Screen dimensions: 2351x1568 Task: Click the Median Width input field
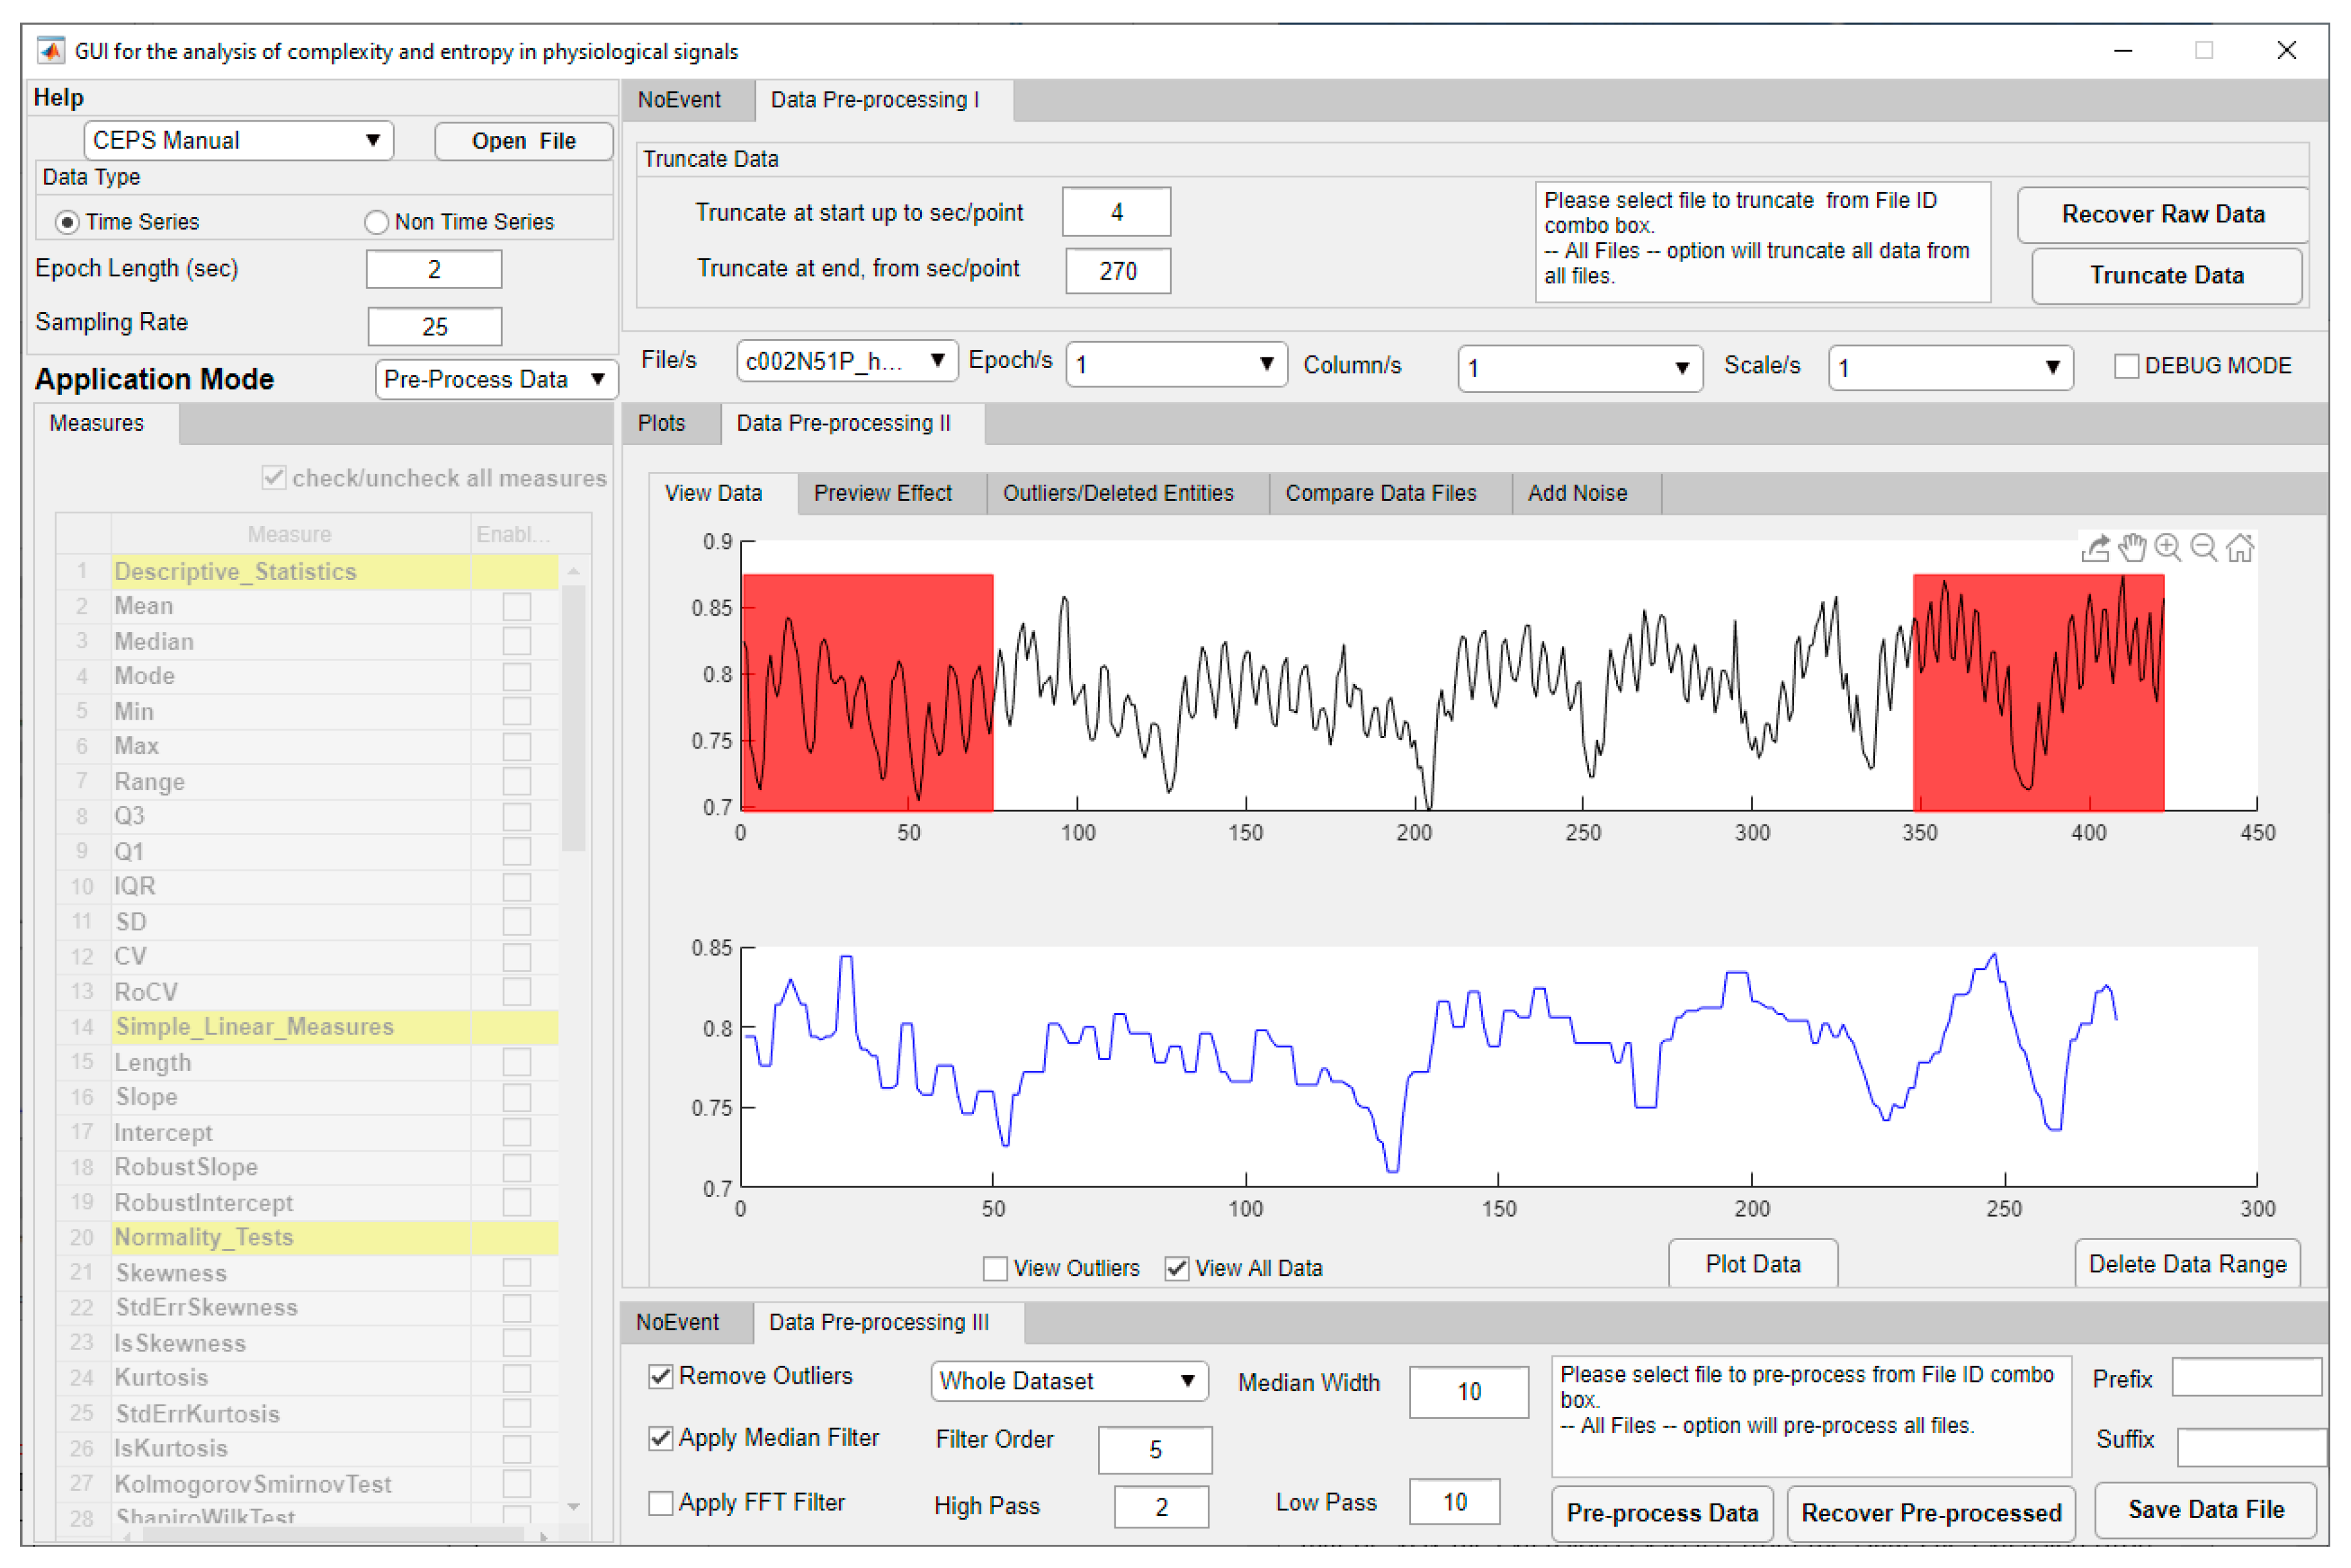pos(1468,1391)
